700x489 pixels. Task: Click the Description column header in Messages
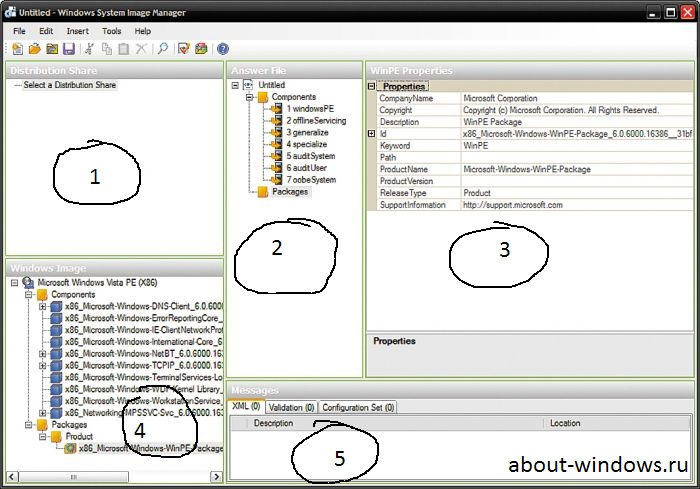point(395,423)
